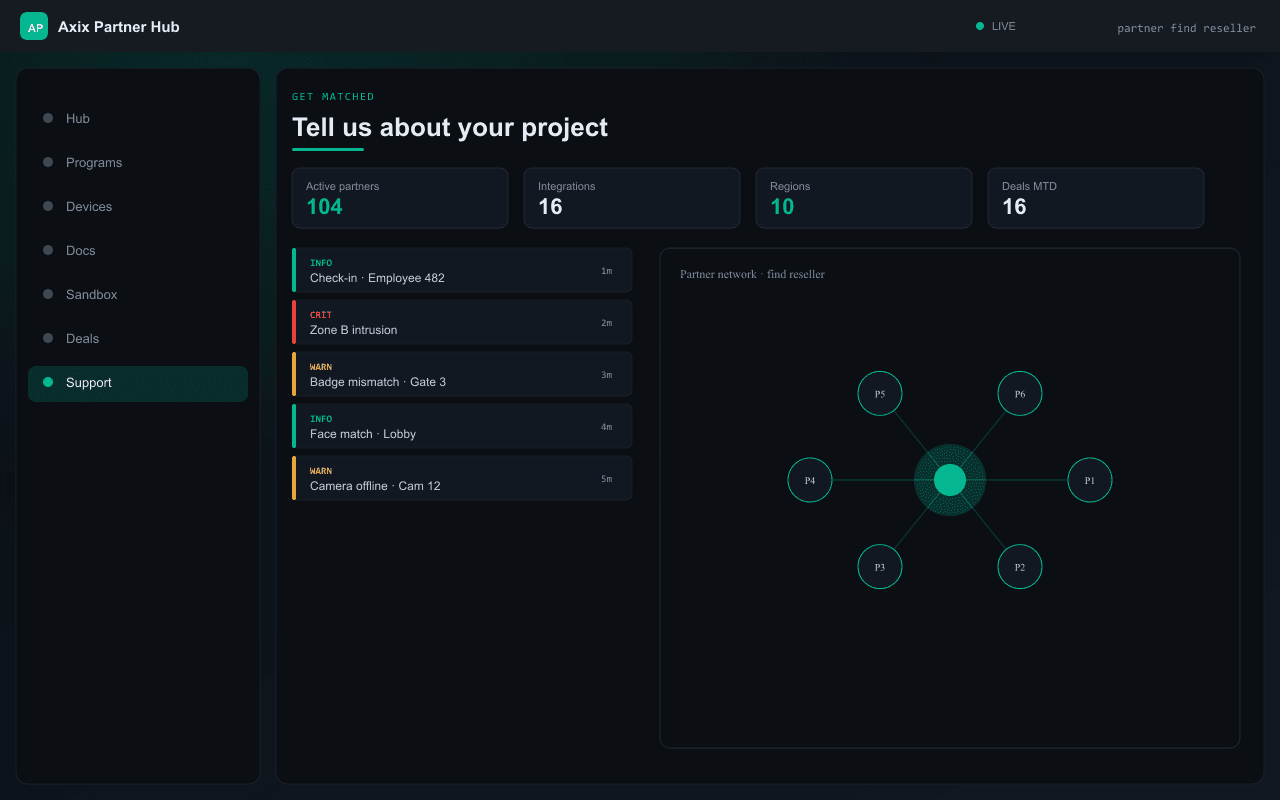Select the Support sidebar item
Viewport: 1280px width, 800px height.
[x=138, y=382]
